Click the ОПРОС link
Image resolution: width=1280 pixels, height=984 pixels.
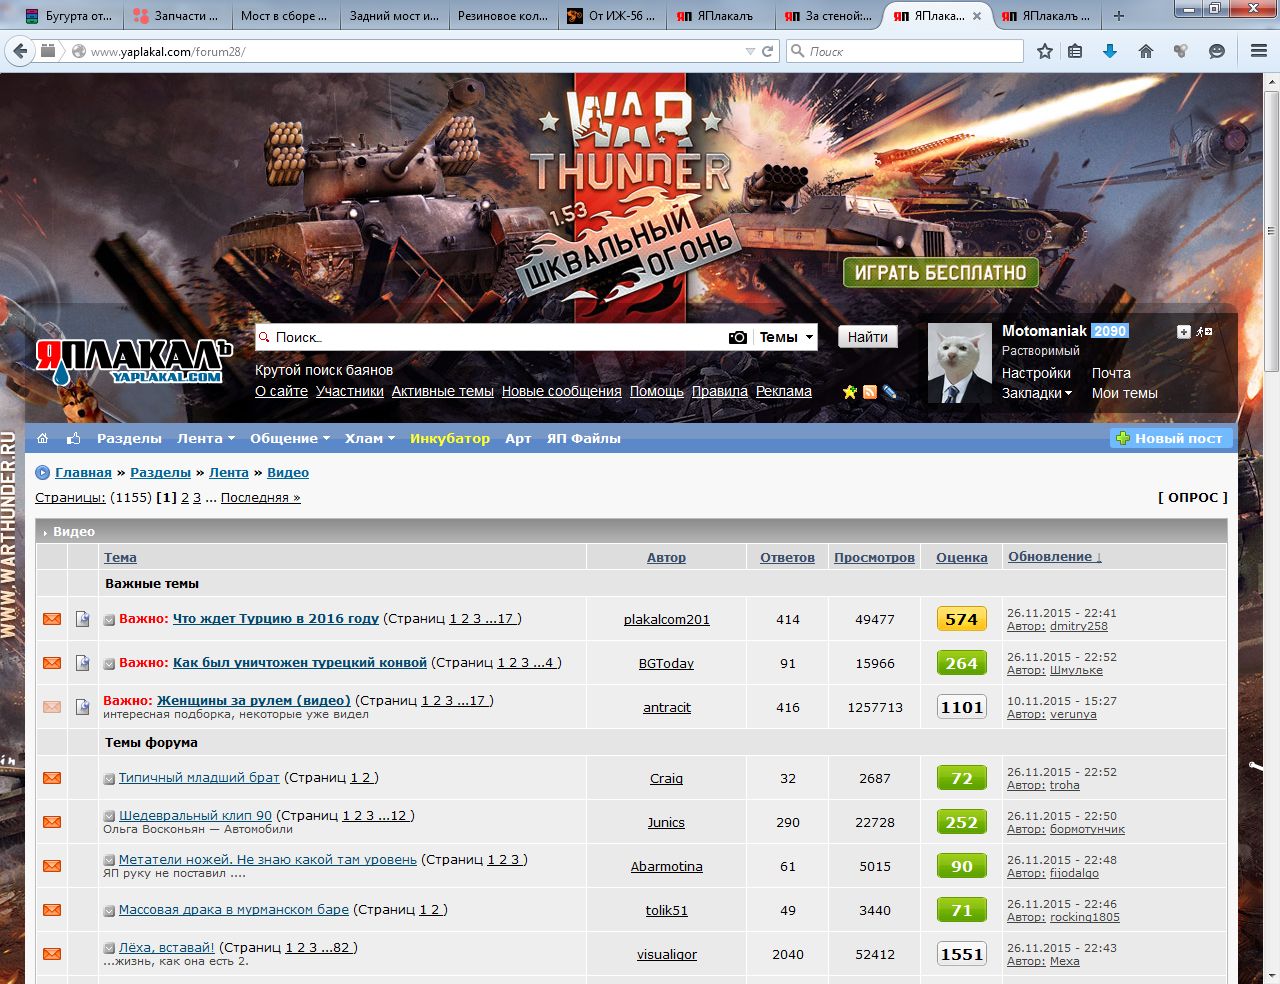(1193, 497)
